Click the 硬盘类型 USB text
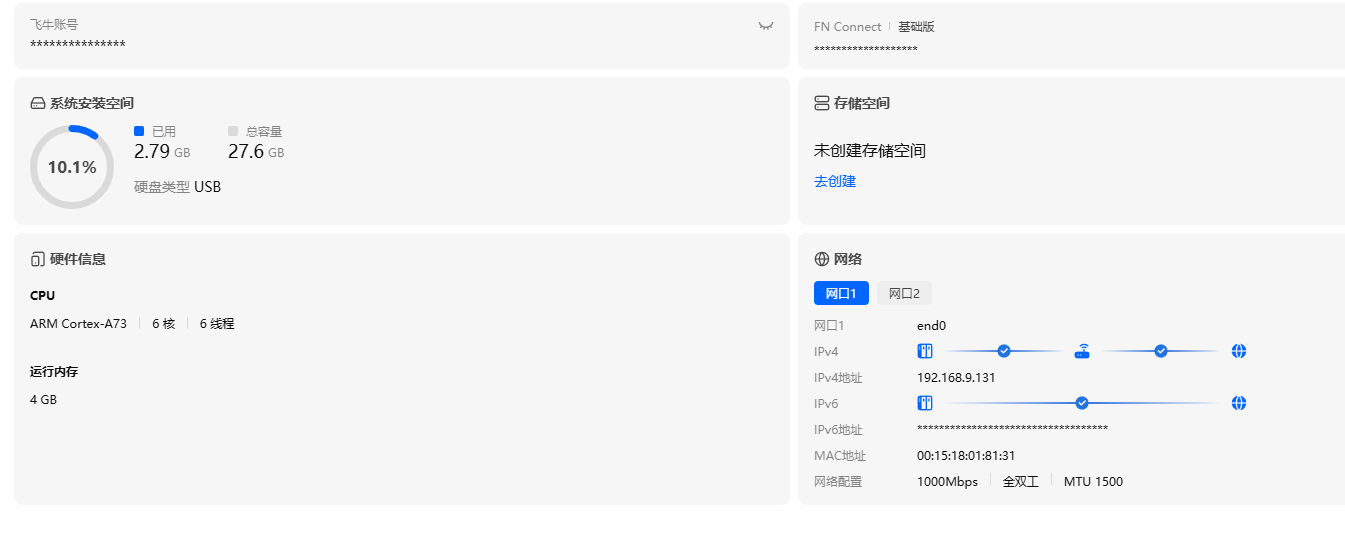Screen dimensions: 1345x540 coord(177,187)
